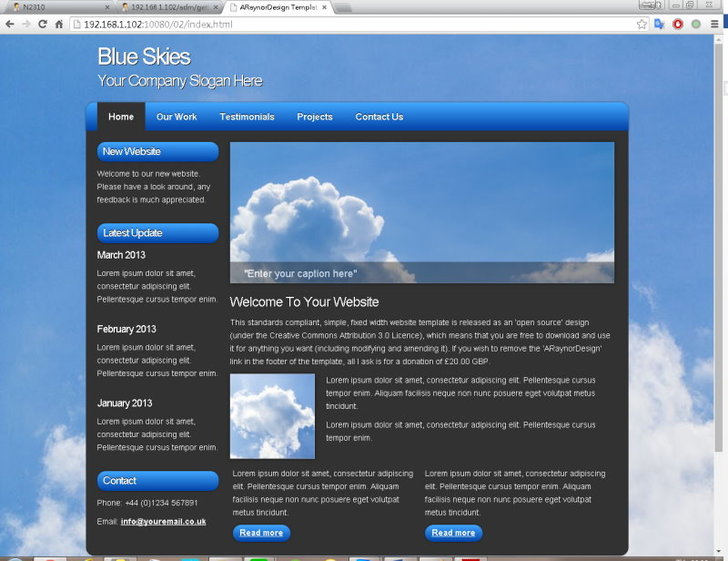Click the Contact sidebar heading
This screenshot has height=561, width=728.
(x=158, y=481)
